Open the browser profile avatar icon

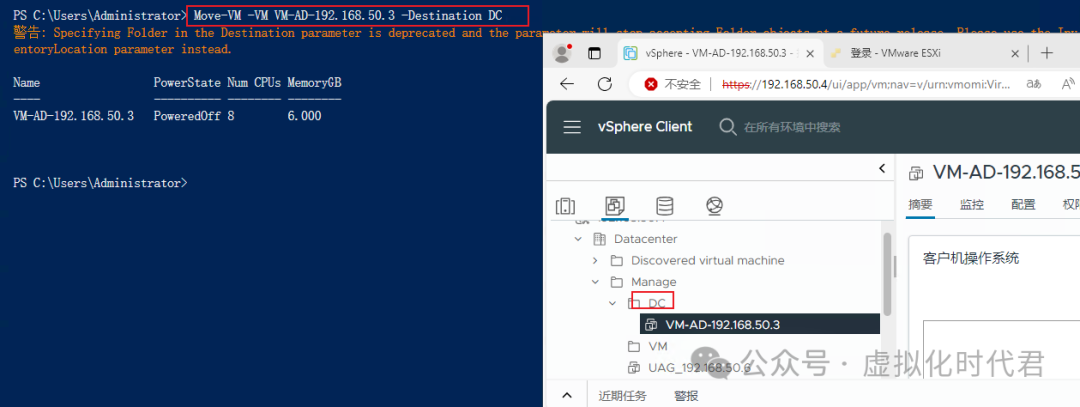(x=563, y=53)
